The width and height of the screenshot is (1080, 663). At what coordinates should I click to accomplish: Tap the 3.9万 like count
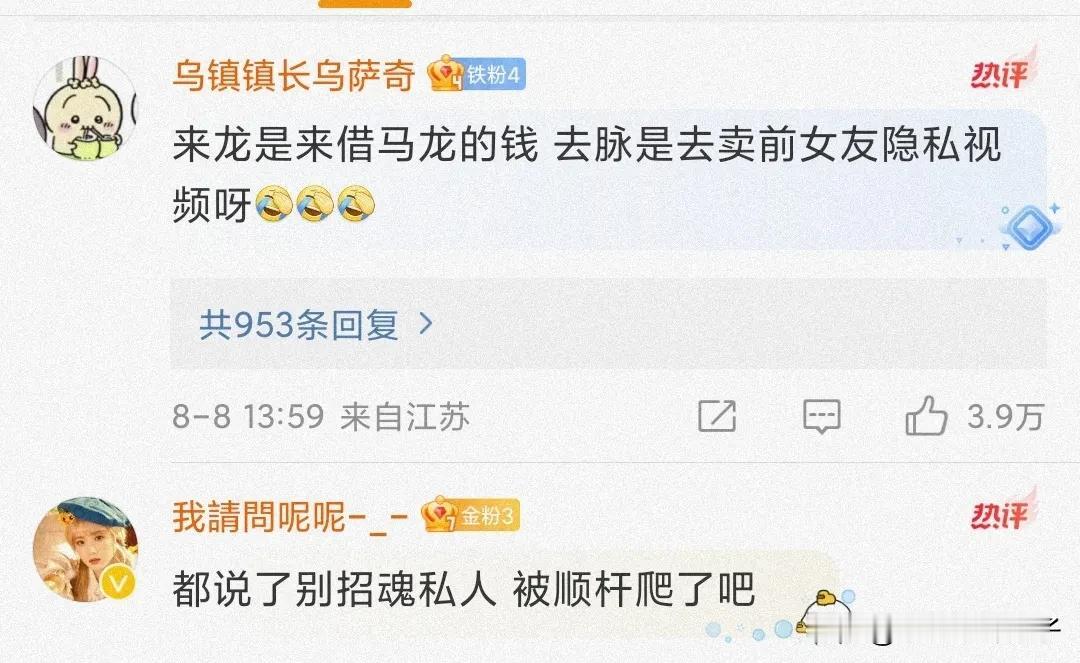[1006, 416]
